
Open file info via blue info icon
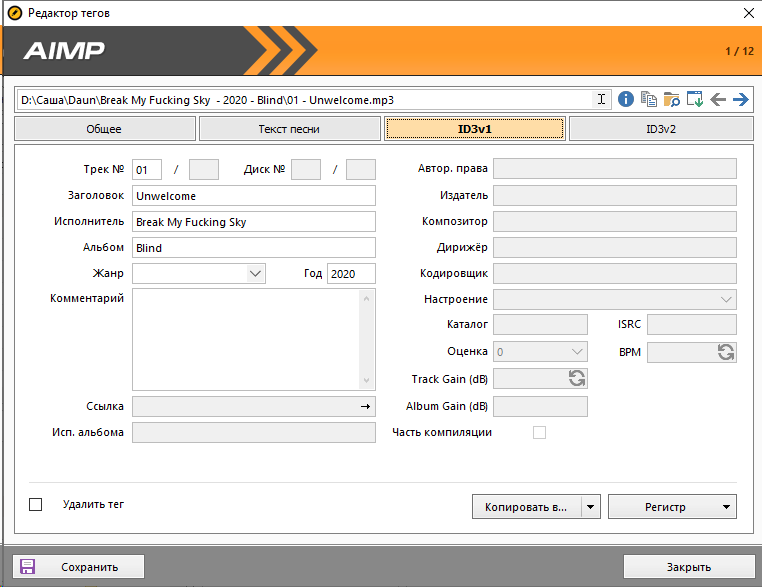pyautogui.click(x=625, y=100)
